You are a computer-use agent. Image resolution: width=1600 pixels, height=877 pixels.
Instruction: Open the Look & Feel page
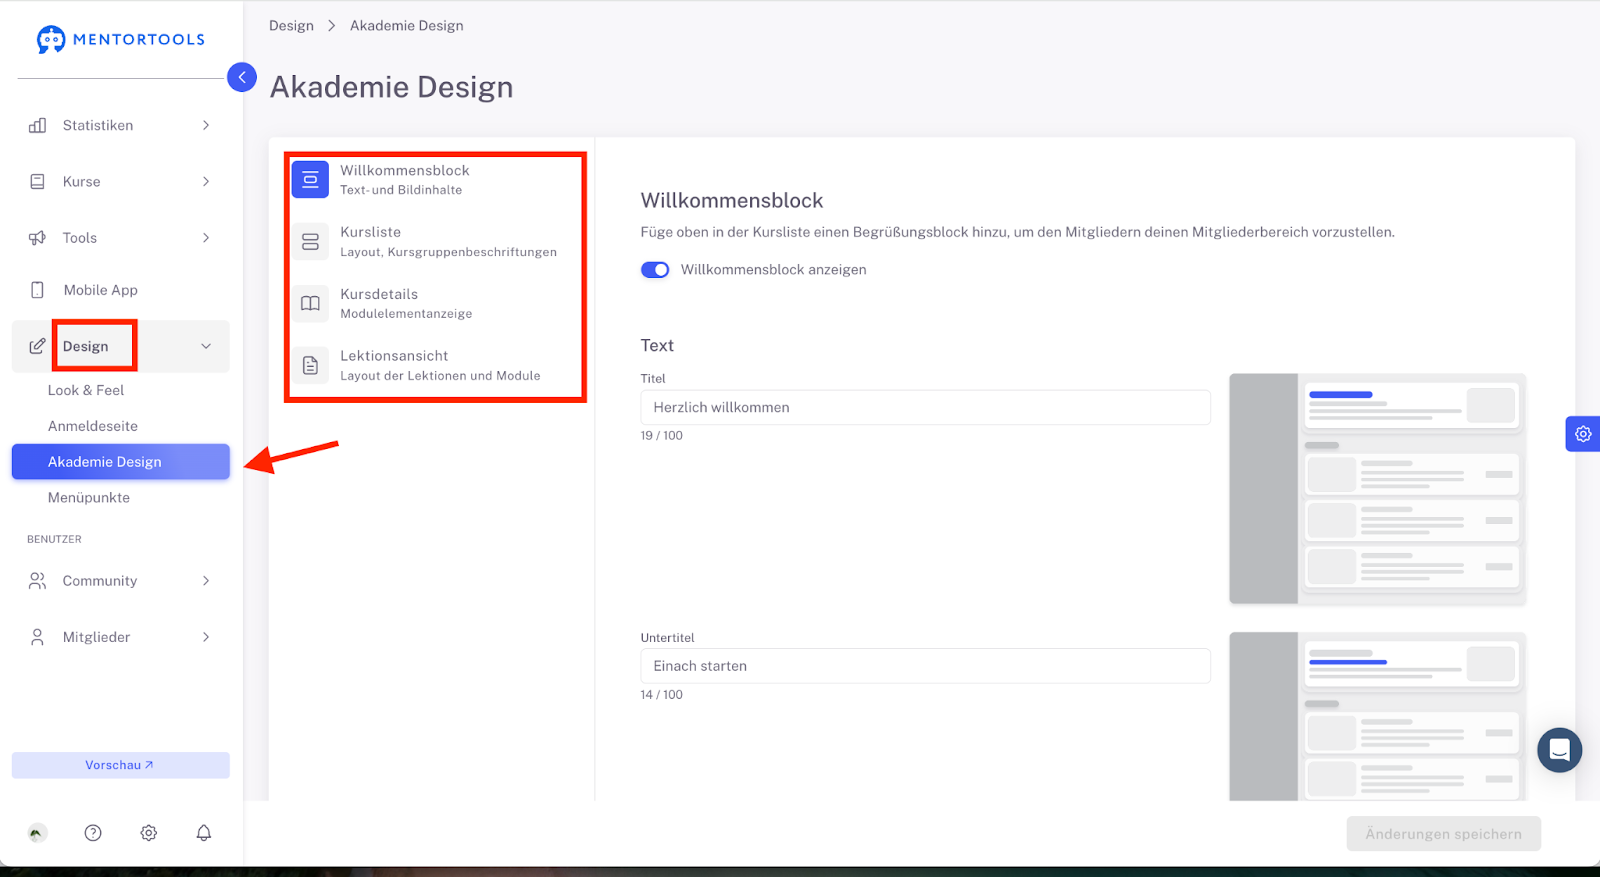pyautogui.click(x=86, y=390)
